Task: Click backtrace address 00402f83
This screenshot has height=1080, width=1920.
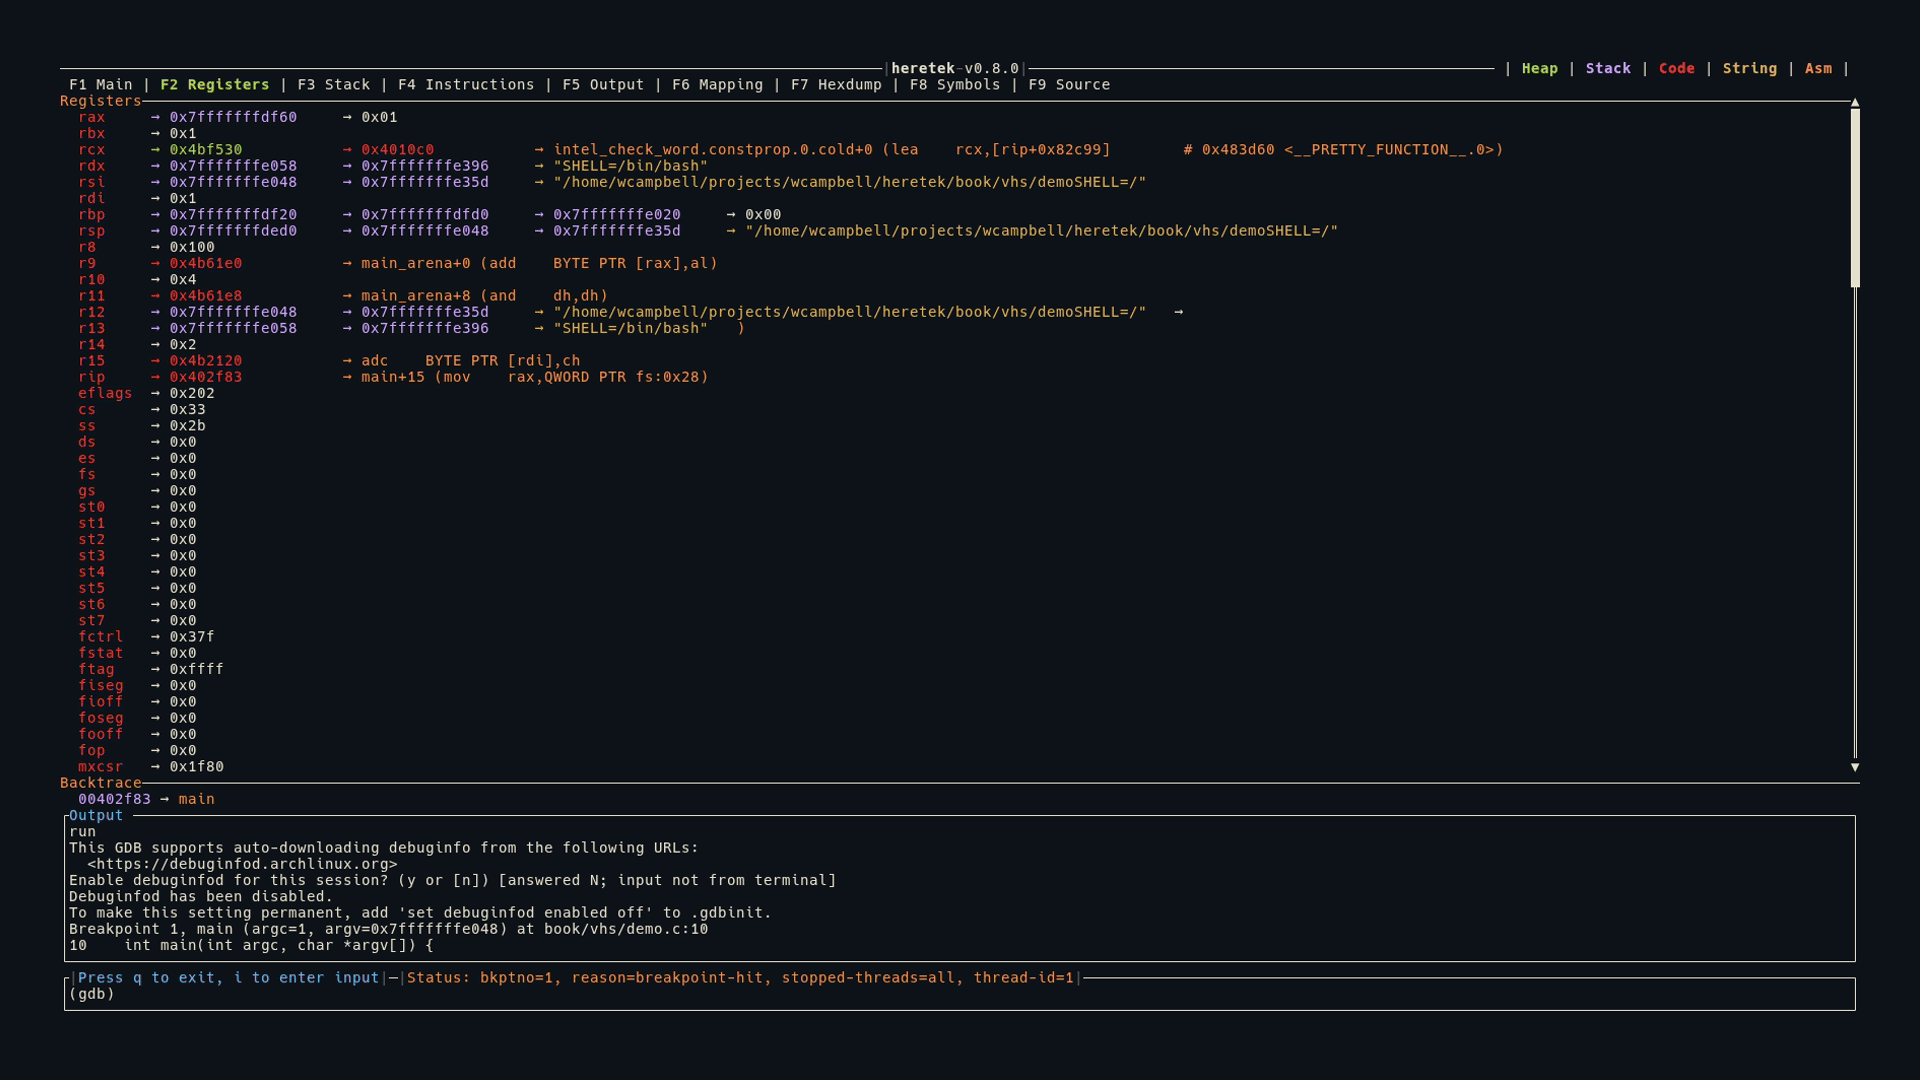Action: pyautogui.click(x=115, y=799)
